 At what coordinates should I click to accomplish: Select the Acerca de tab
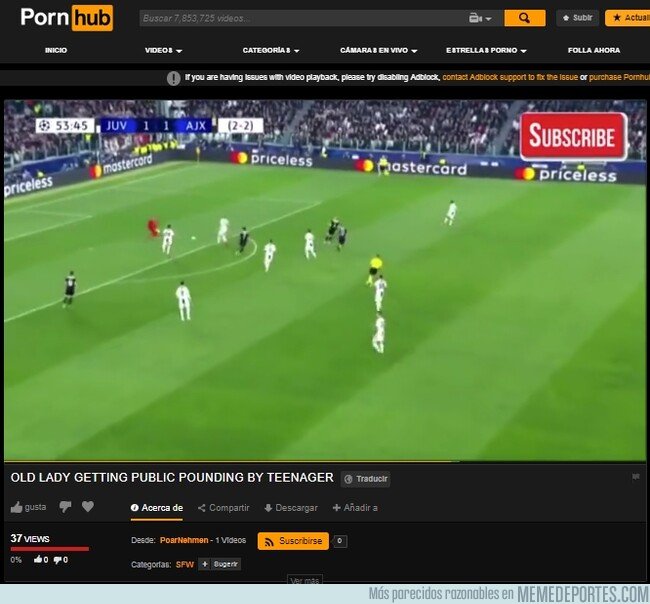(x=157, y=508)
